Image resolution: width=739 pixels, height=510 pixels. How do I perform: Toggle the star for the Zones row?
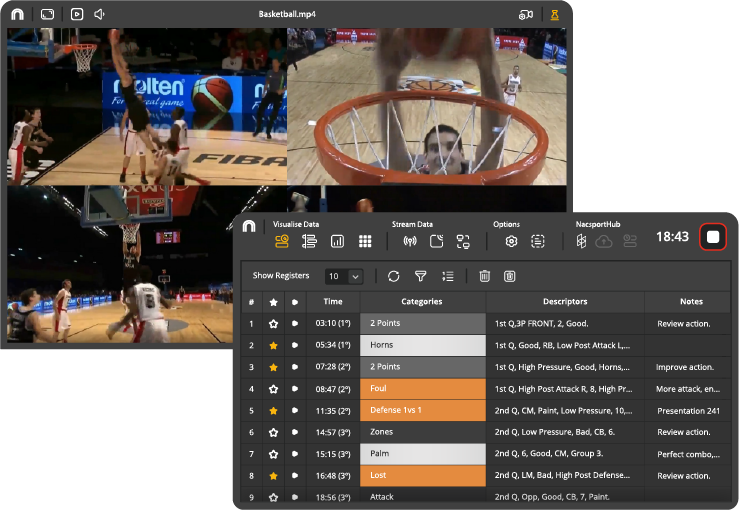[x=273, y=432]
